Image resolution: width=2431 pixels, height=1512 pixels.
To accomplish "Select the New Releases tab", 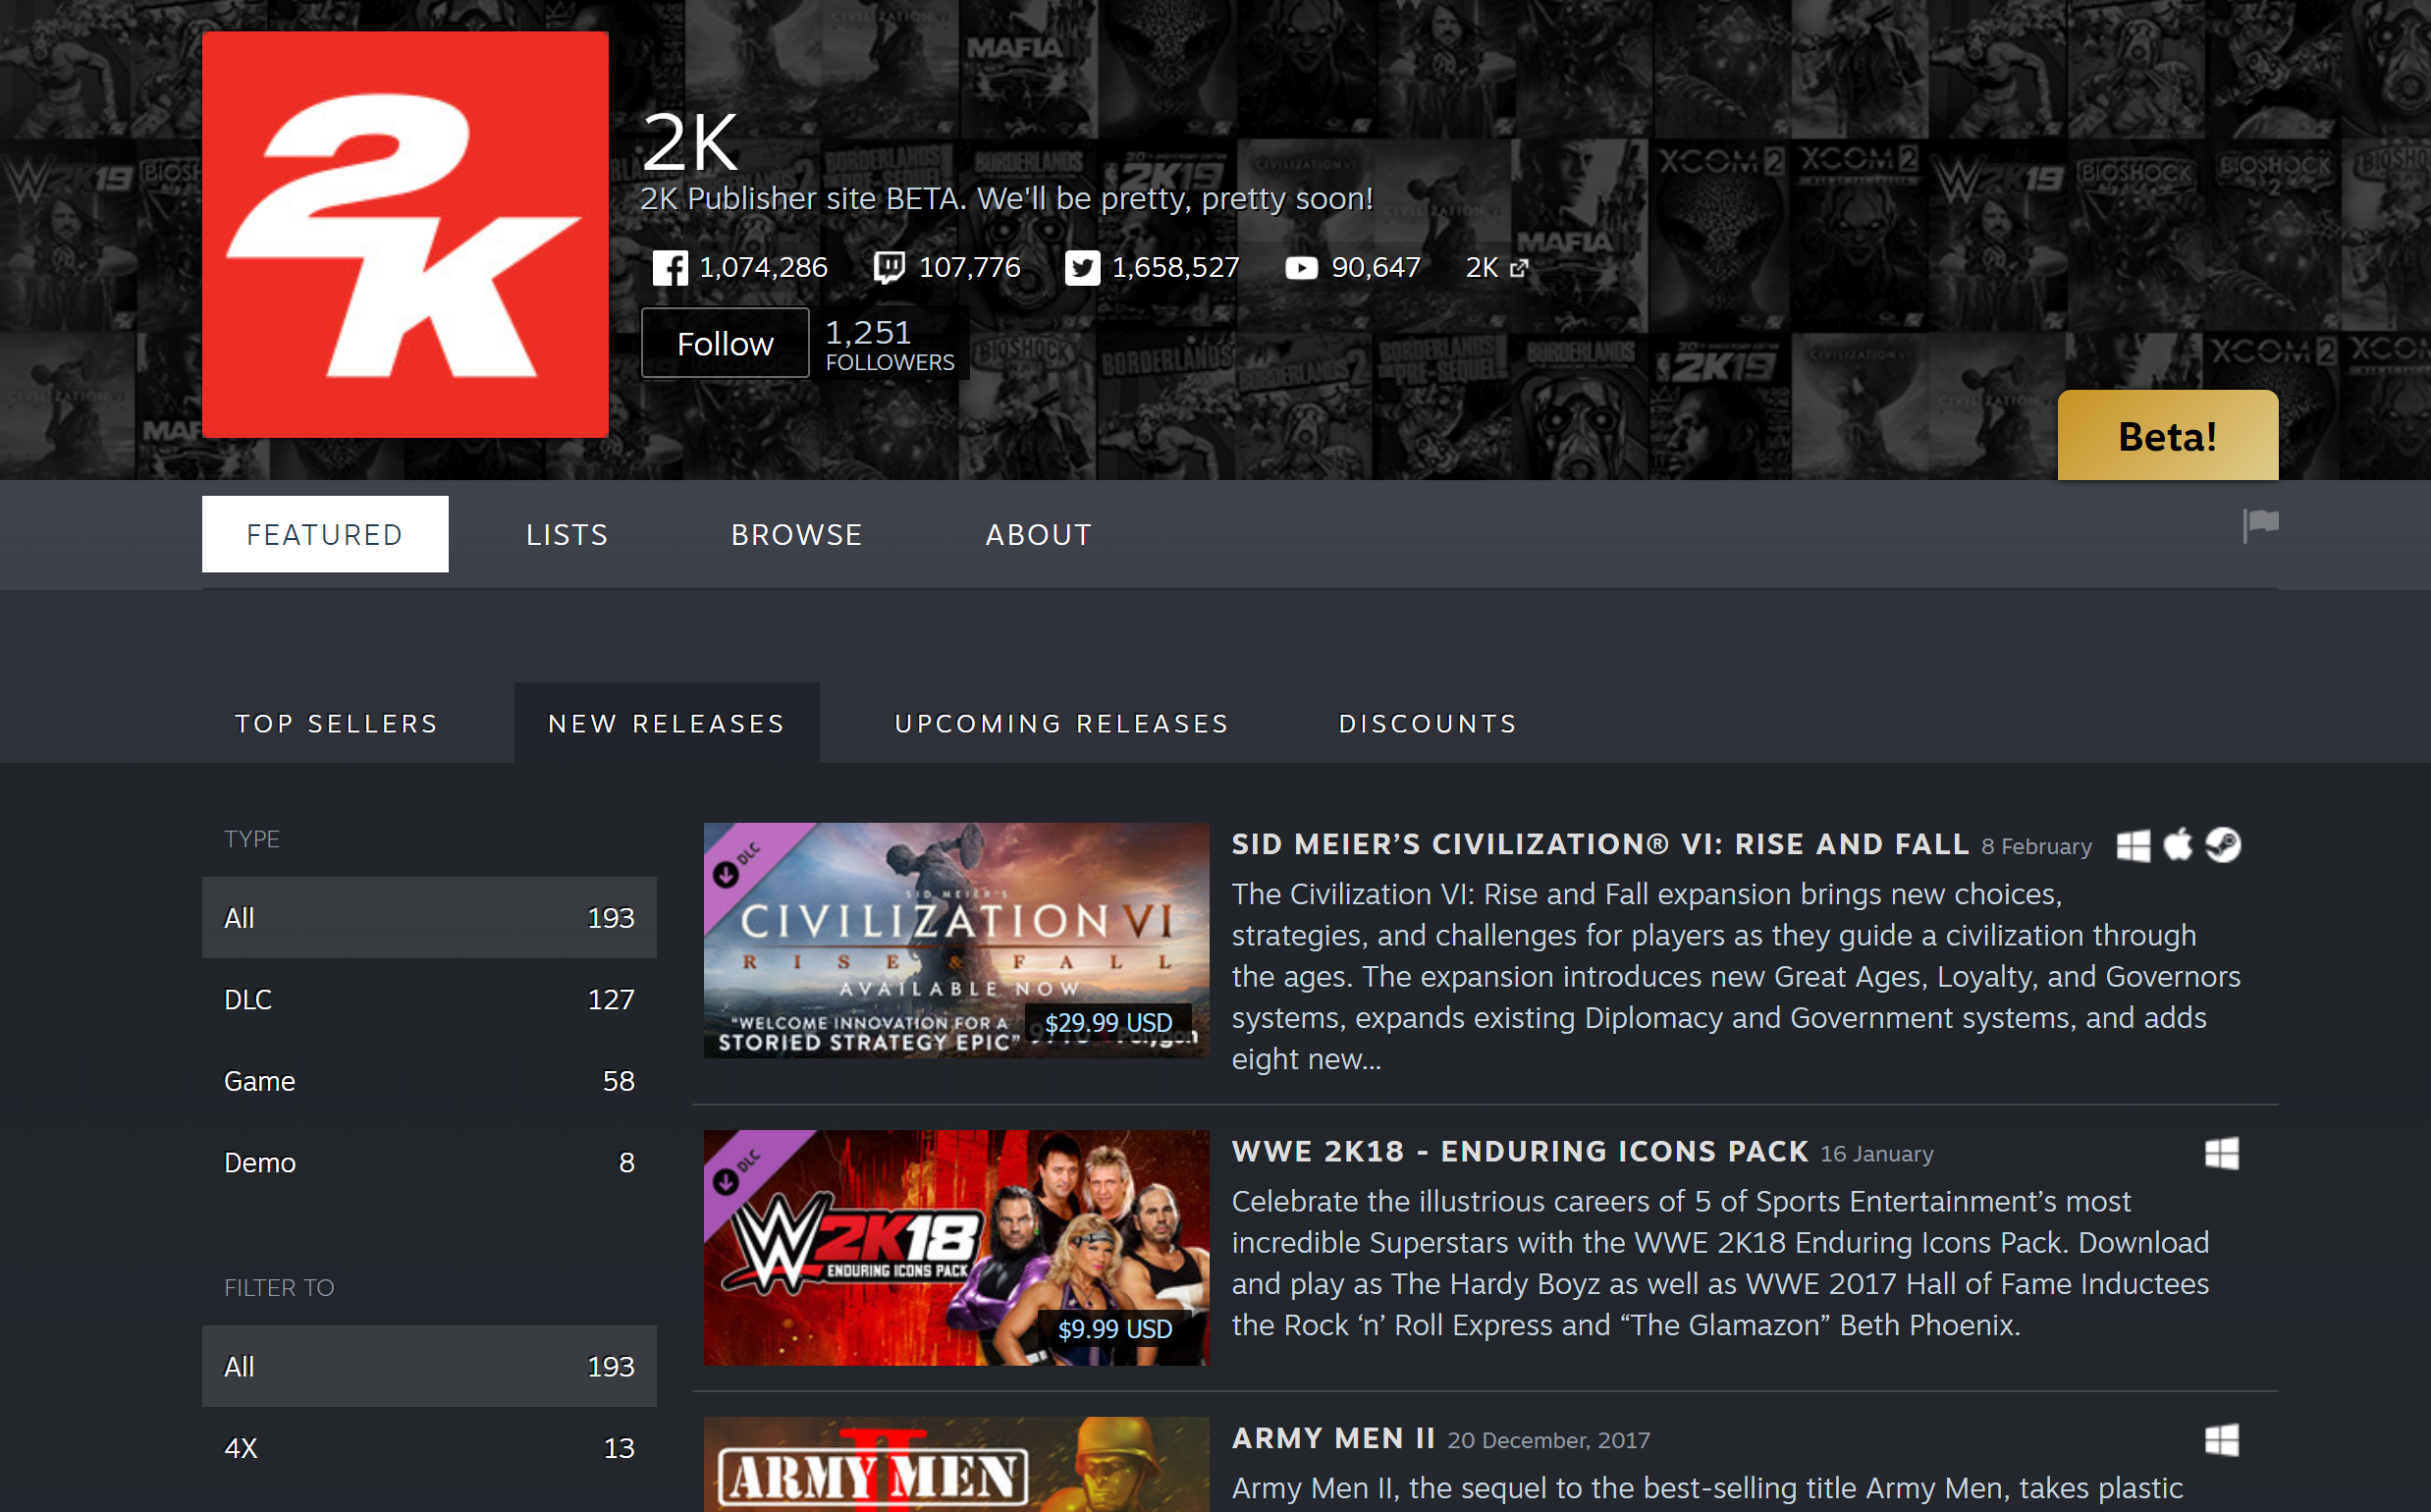I will click(x=667, y=723).
